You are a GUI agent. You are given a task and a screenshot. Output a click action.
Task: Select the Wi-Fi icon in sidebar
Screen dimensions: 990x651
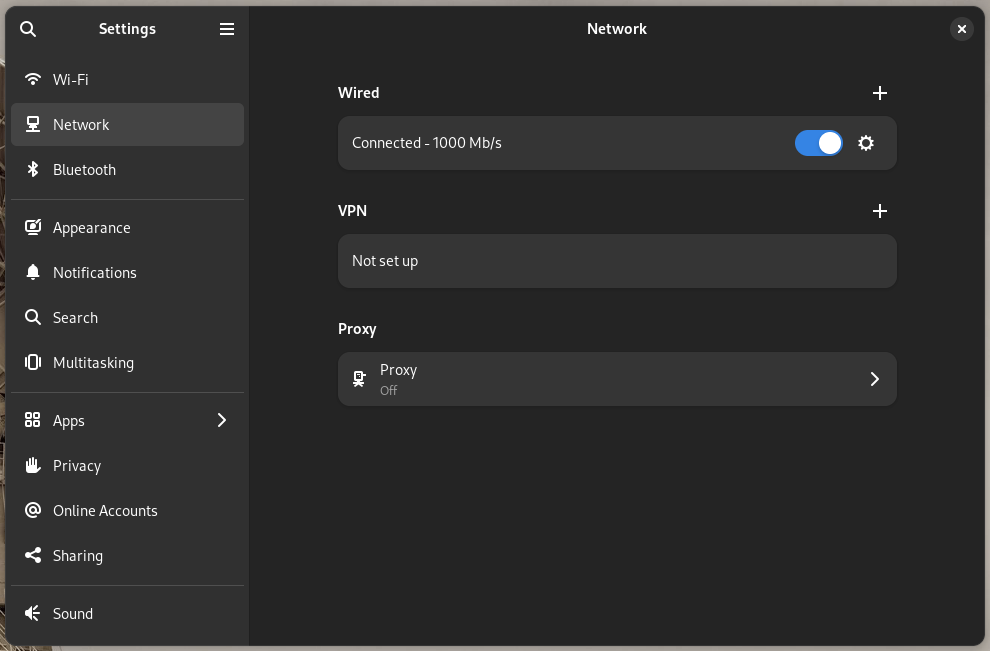point(33,79)
